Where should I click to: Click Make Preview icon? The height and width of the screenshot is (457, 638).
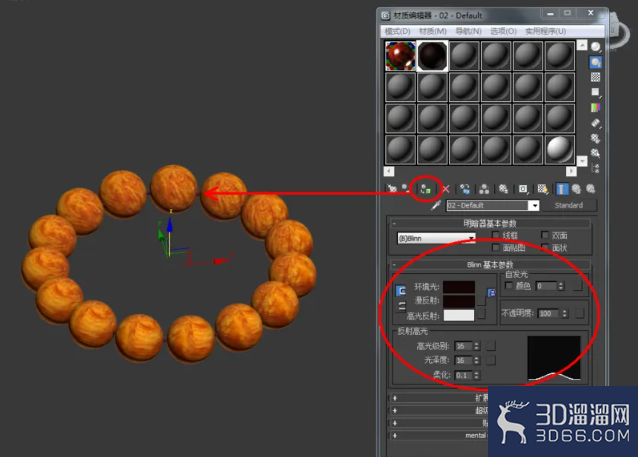point(596,123)
